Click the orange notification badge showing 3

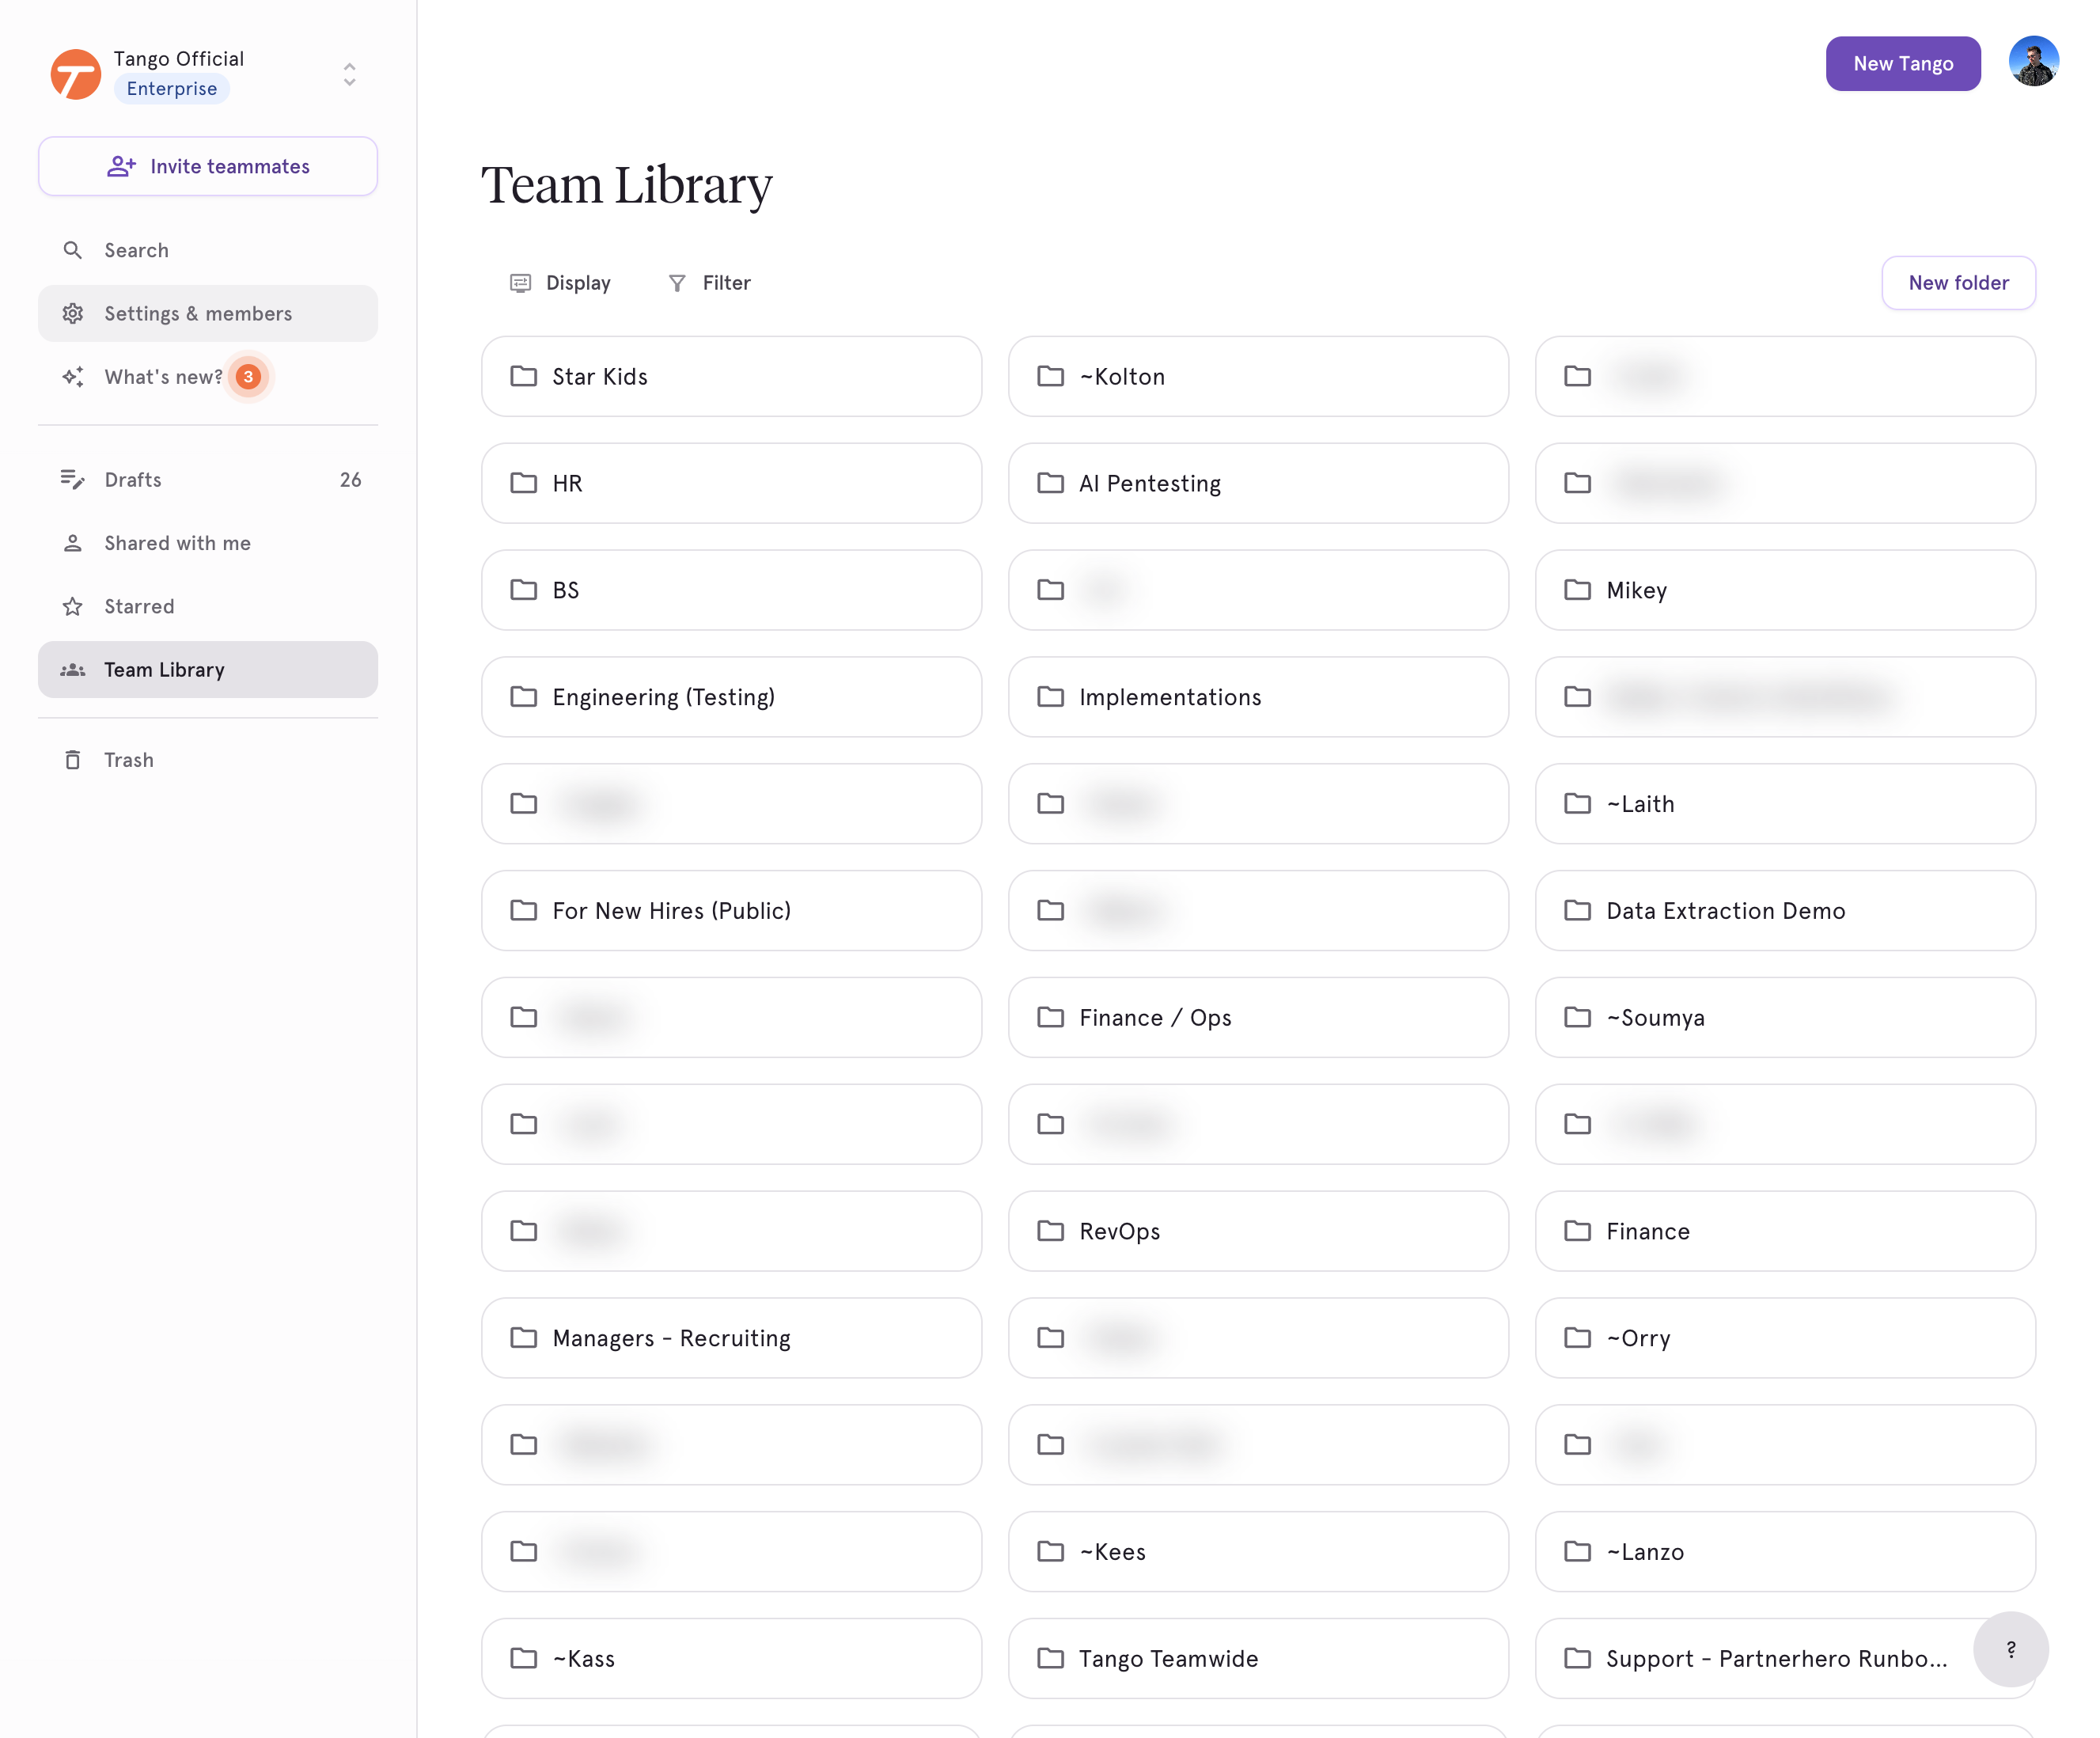click(x=248, y=377)
